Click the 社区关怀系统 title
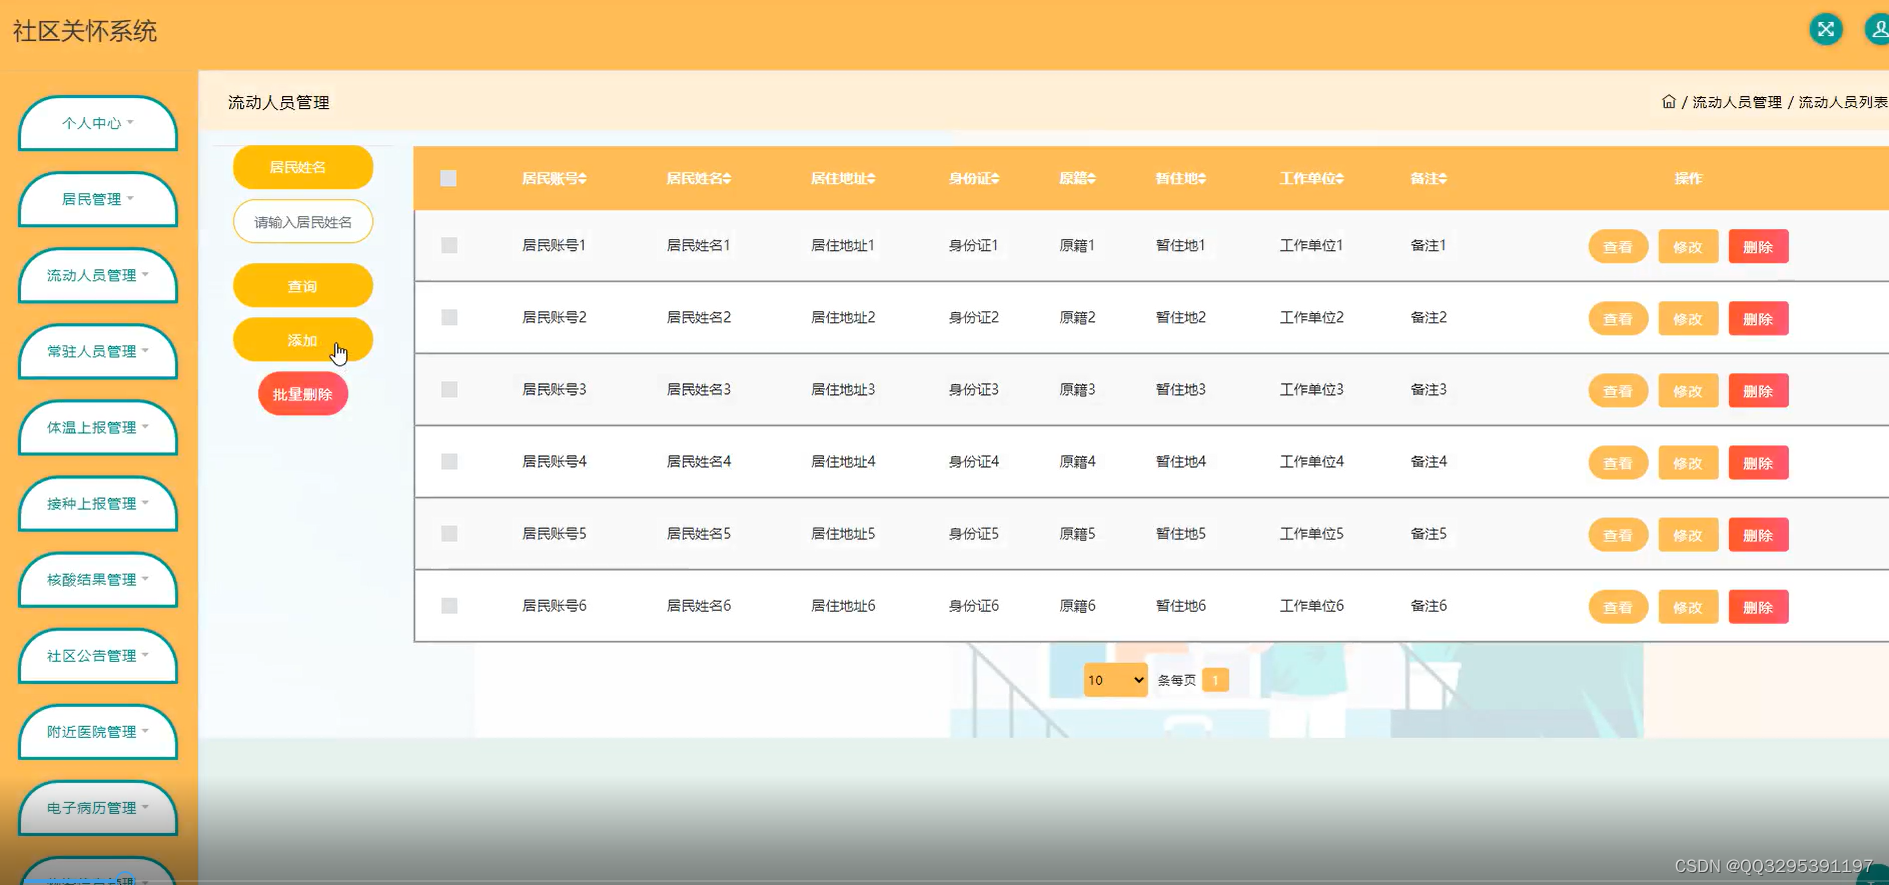Screen dimensions: 1889x885 click(85, 31)
